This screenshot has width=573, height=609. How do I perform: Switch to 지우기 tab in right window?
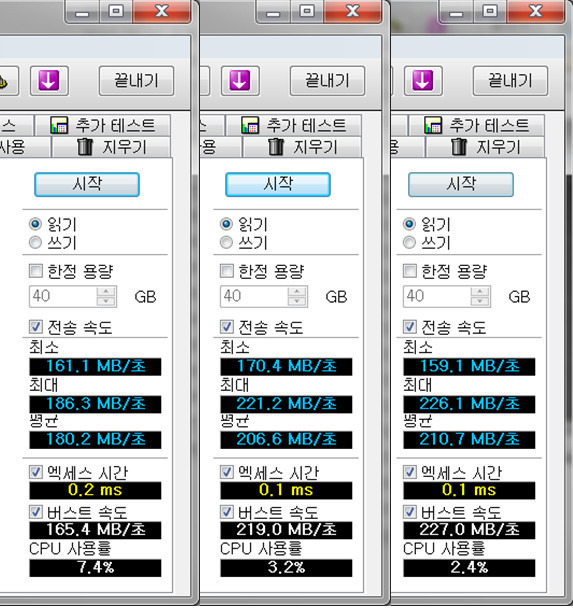(485, 147)
